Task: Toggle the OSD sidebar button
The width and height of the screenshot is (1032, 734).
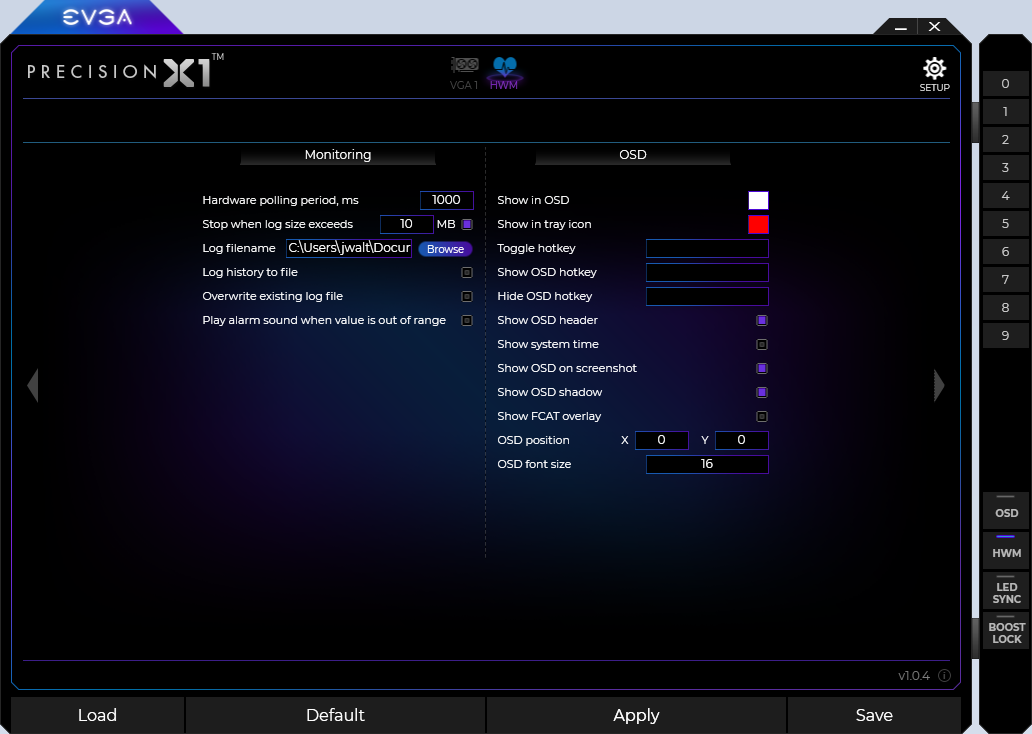Action: pos(1006,510)
